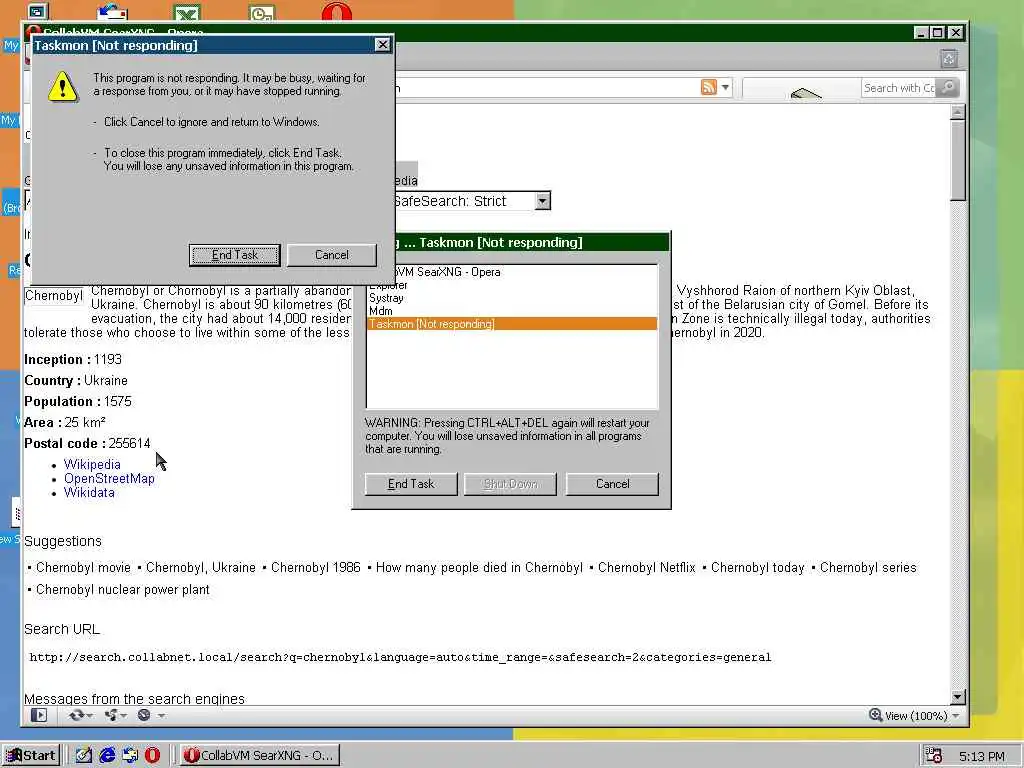Click the Outlook Express quick launch icon
Image resolution: width=1024 pixels, height=768 pixels.
pos(130,756)
